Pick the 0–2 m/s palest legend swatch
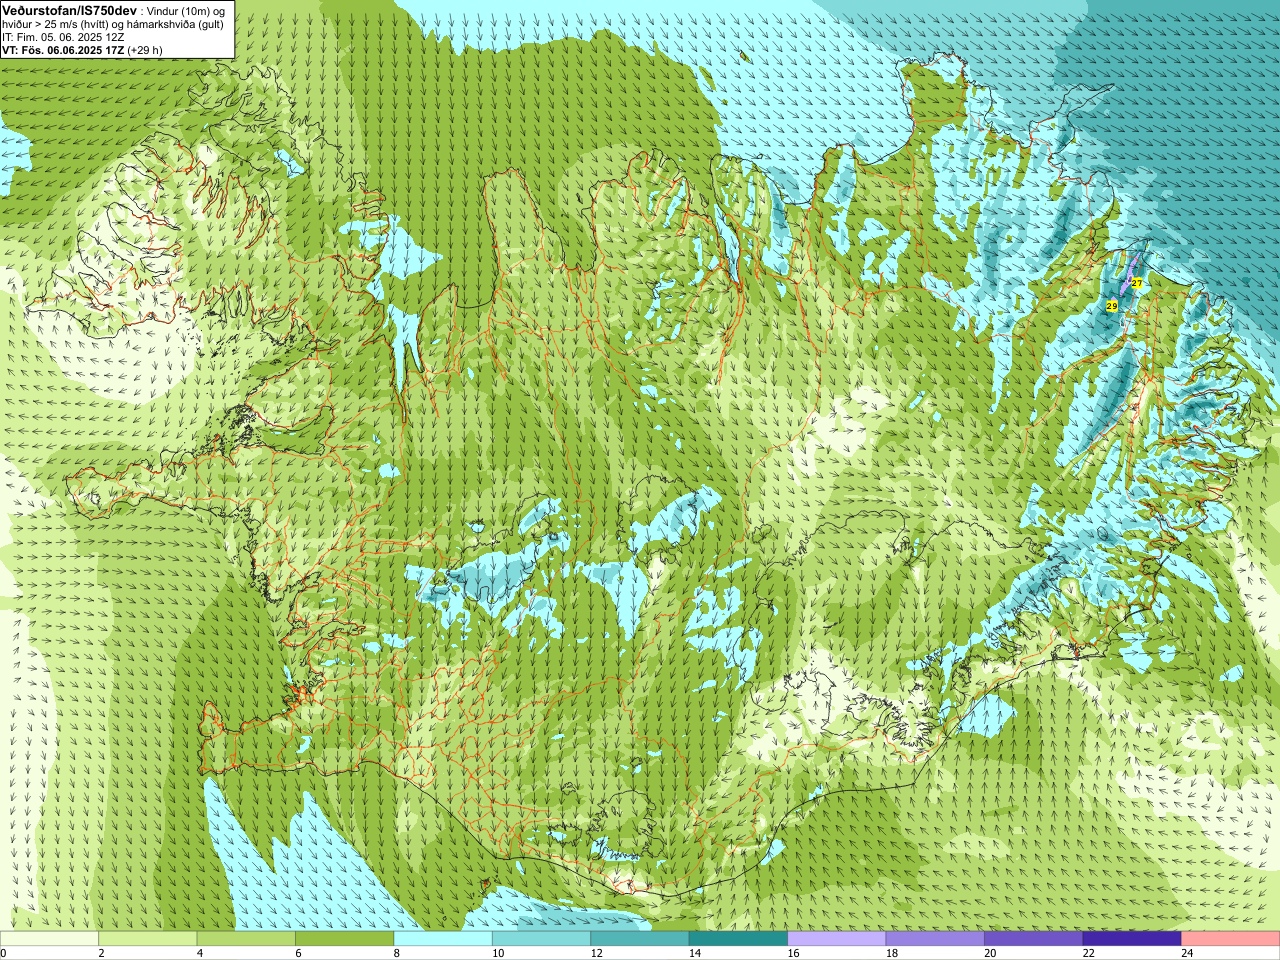1280x960 pixels. pos(49,939)
